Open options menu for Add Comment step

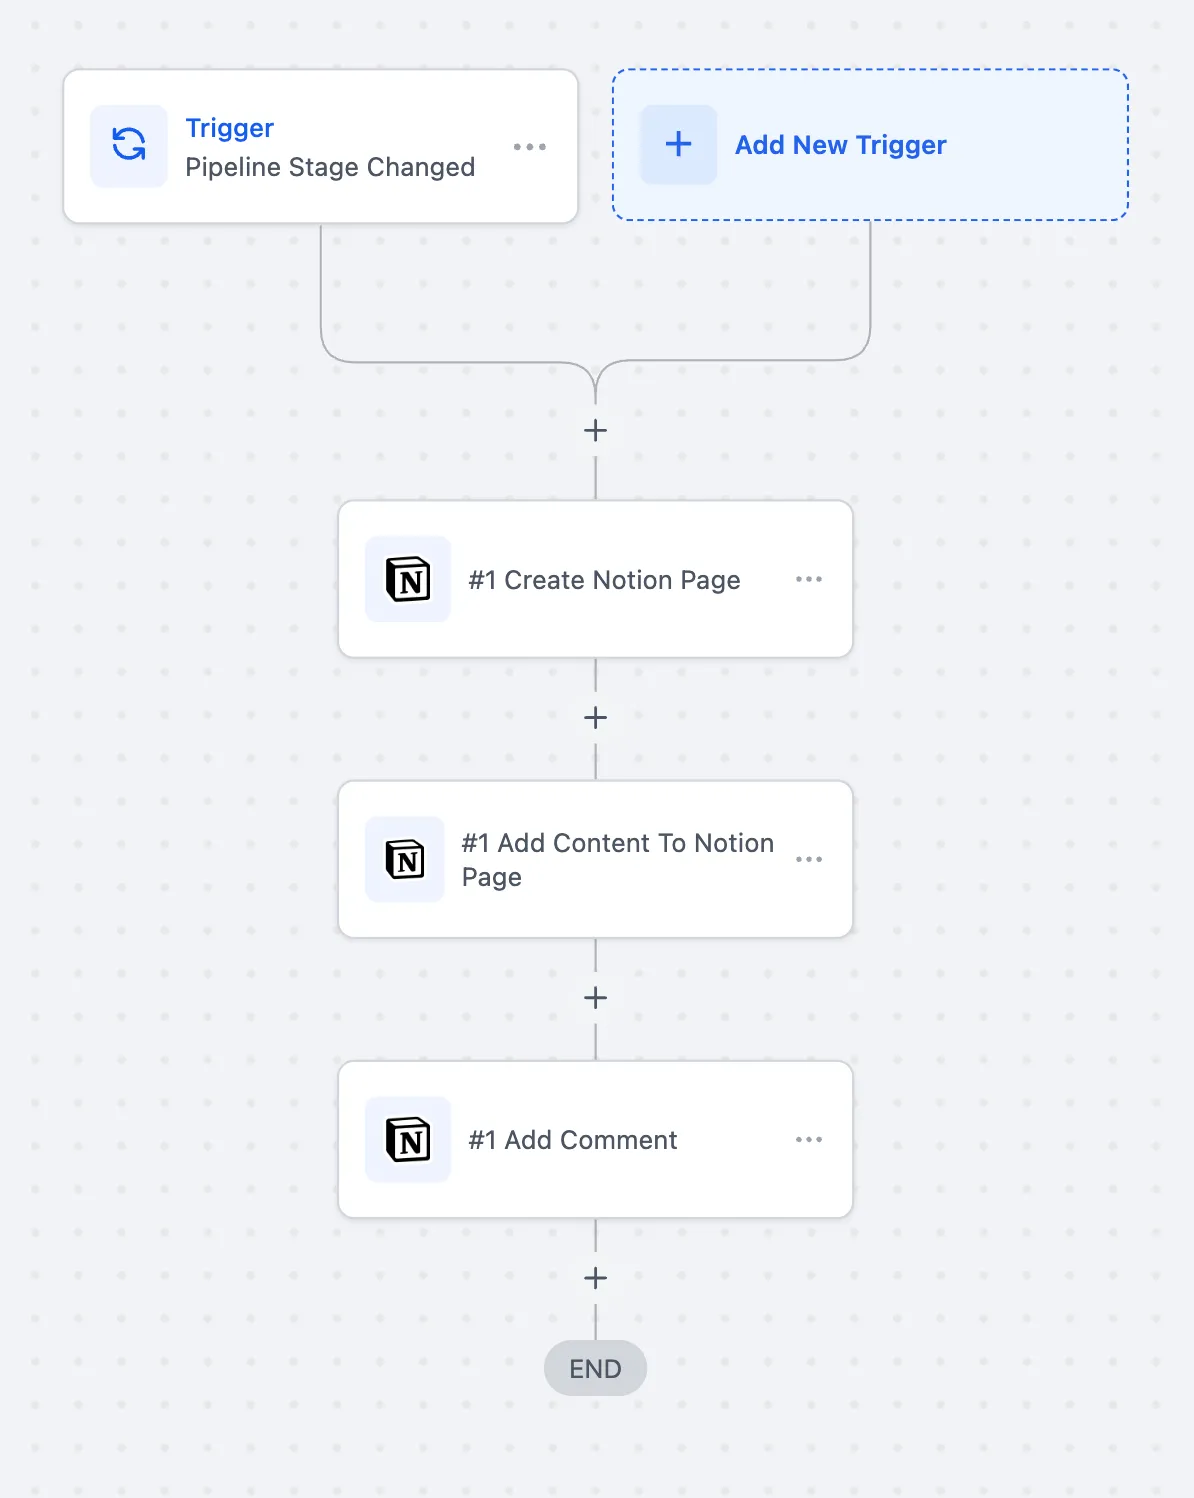click(809, 1139)
